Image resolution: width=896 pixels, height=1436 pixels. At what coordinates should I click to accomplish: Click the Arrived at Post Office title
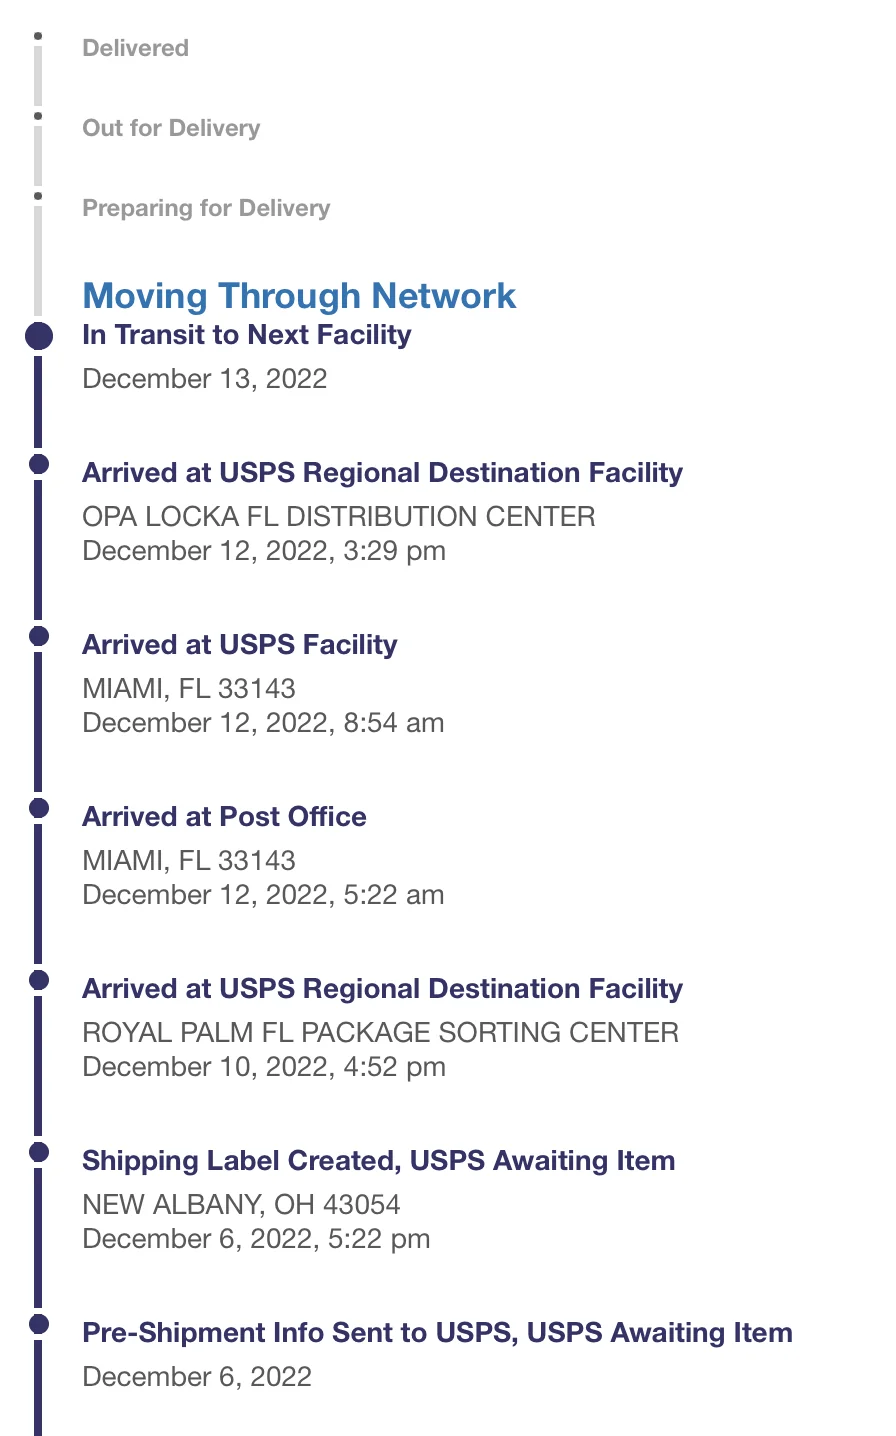coord(224,817)
